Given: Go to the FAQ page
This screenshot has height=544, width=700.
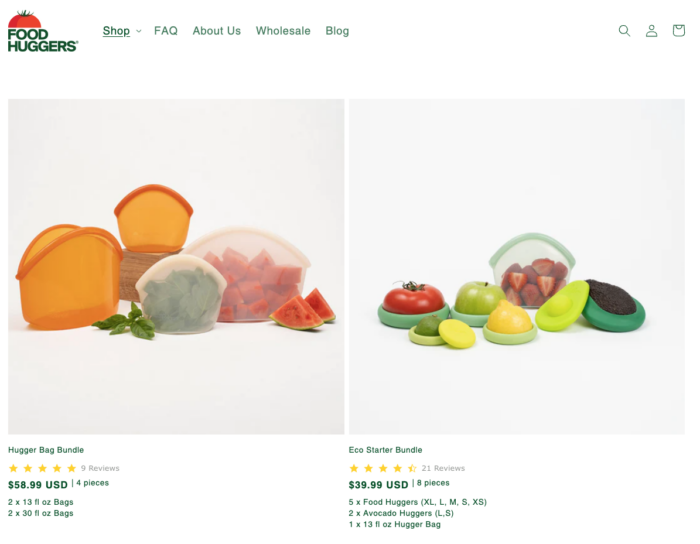Looking at the screenshot, I should tap(166, 31).
